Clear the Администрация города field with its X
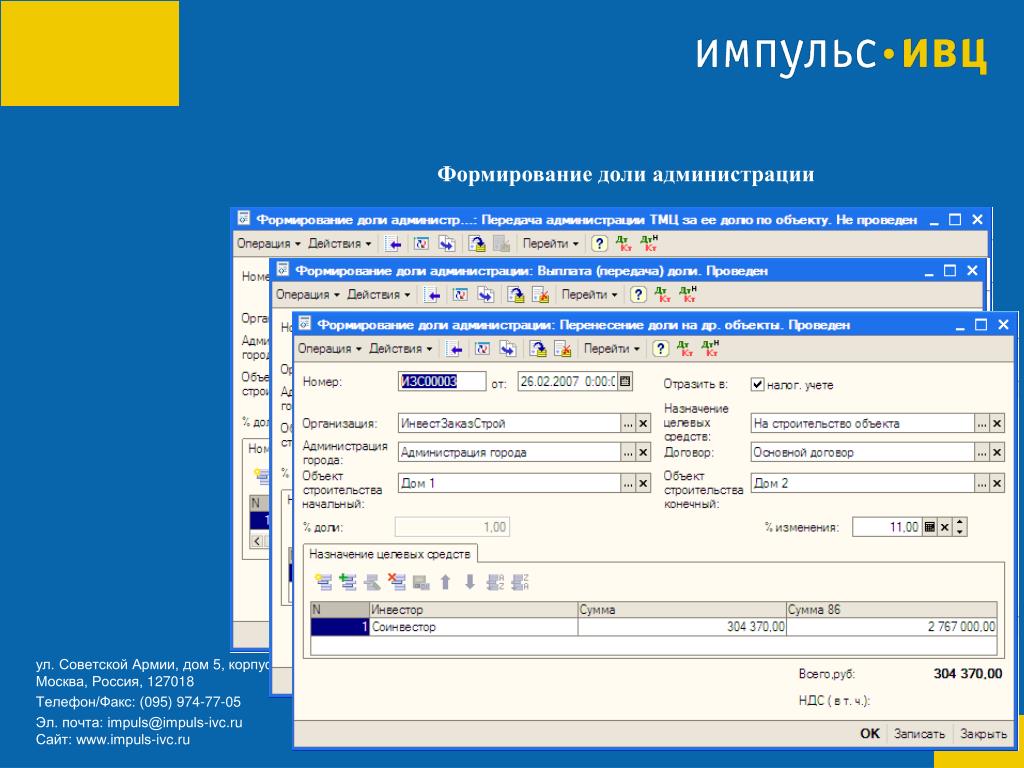This screenshot has height=768, width=1024. 643,453
